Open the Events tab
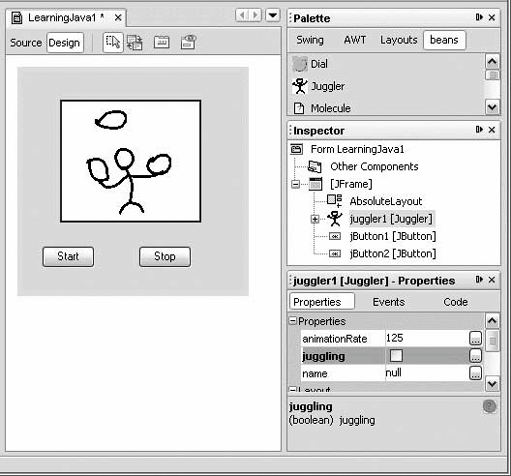The width and height of the screenshot is (511, 476). click(388, 302)
